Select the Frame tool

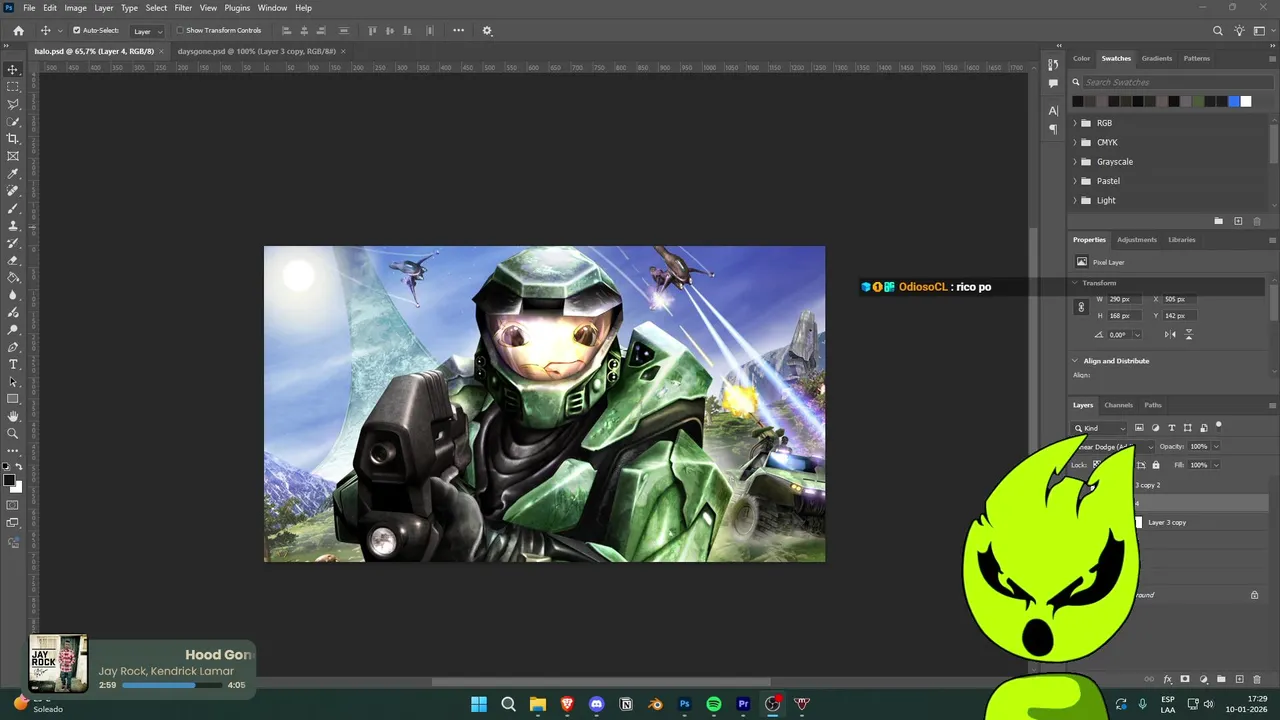tap(13, 156)
